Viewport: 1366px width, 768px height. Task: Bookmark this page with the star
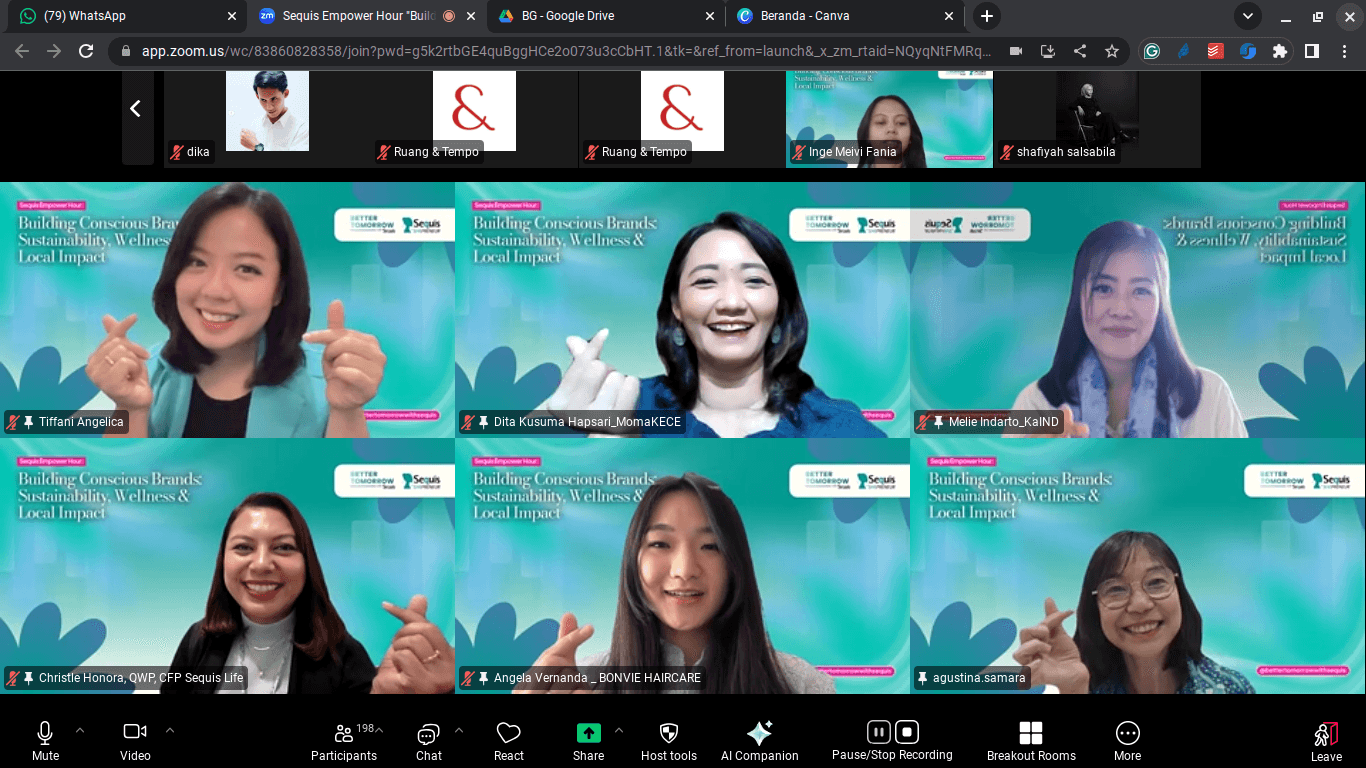tap(1111, 51)
